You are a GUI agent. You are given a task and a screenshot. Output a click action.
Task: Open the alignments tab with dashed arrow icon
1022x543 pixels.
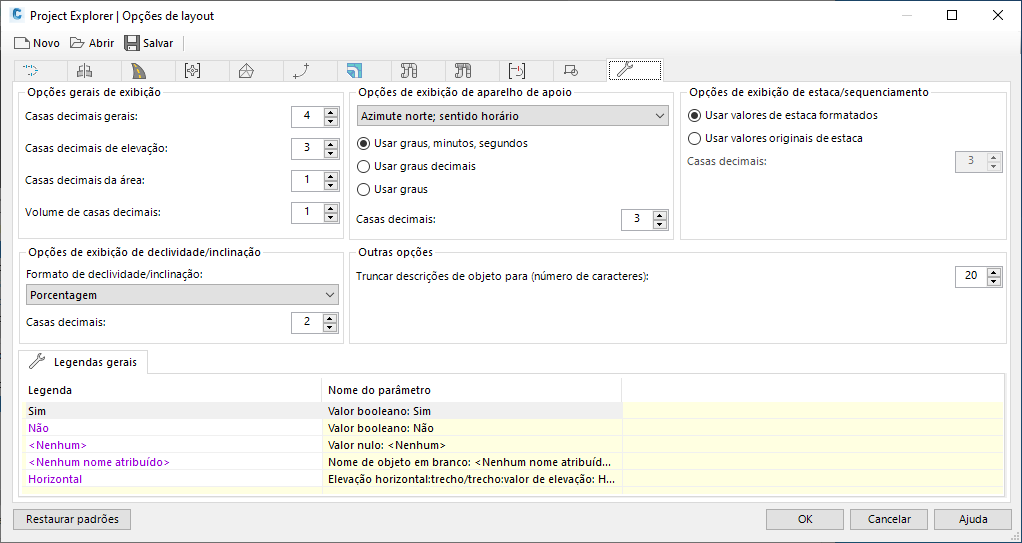31,70
